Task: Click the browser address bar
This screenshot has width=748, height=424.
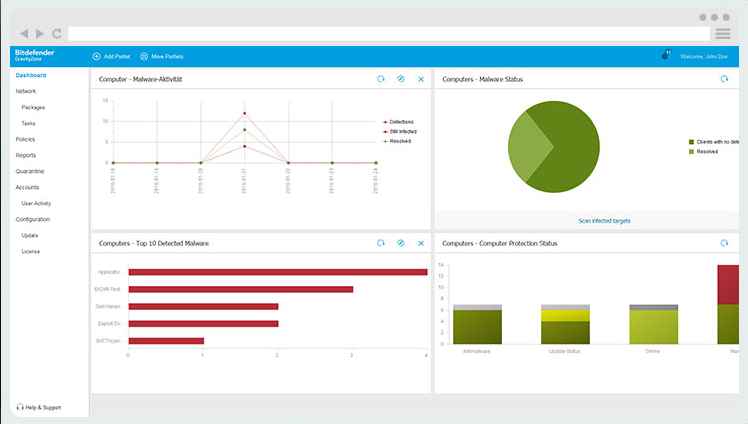Action: (x=389, y=33)
